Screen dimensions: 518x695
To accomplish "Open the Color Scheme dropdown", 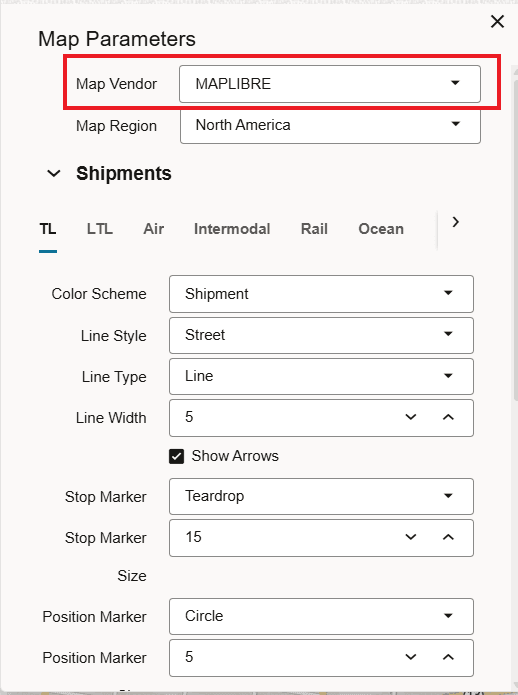I will pos(321,294).
